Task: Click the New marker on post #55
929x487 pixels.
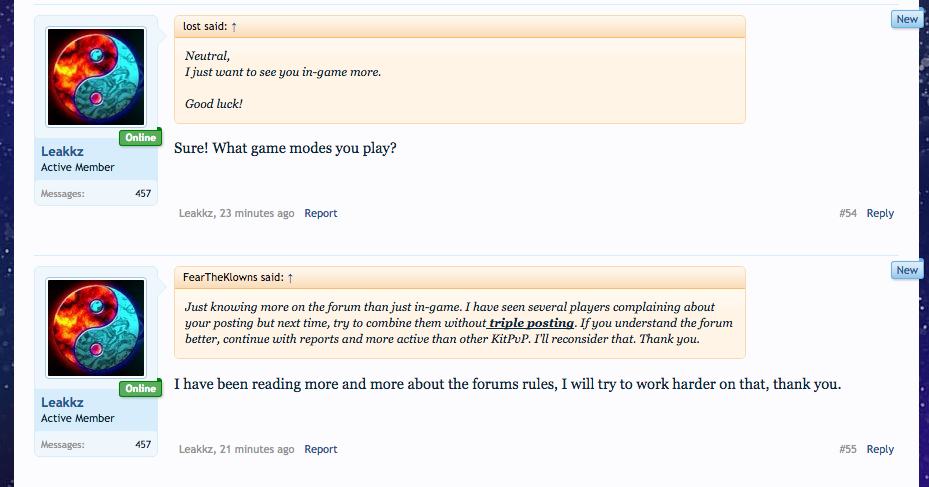Action: point(906,270)
